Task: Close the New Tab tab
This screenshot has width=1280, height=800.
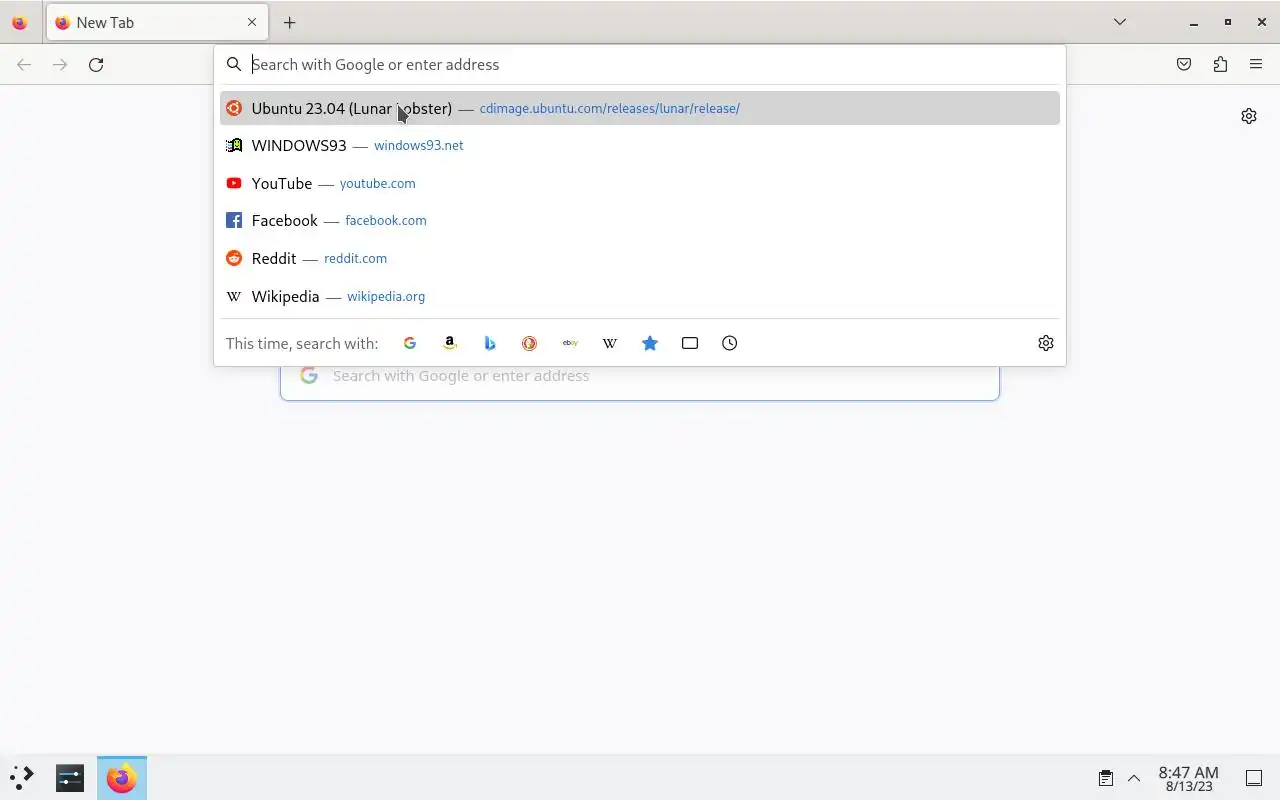Action: pyautogui.click(x=252, y=22)
